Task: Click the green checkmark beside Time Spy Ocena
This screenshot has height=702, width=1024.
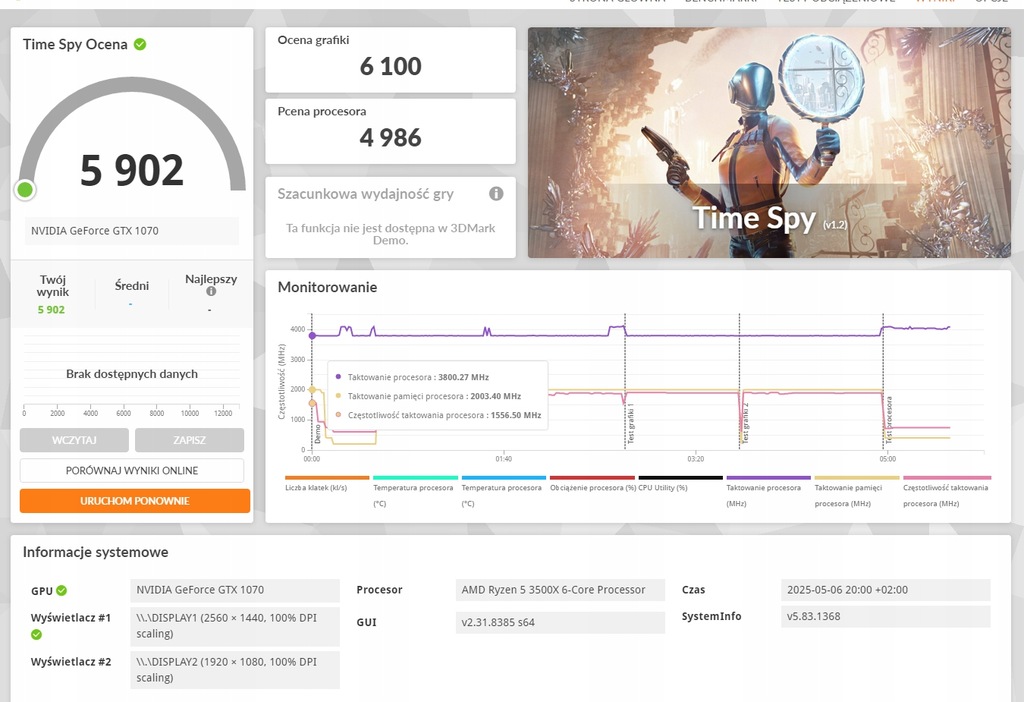Action: (x=140, y=44)
